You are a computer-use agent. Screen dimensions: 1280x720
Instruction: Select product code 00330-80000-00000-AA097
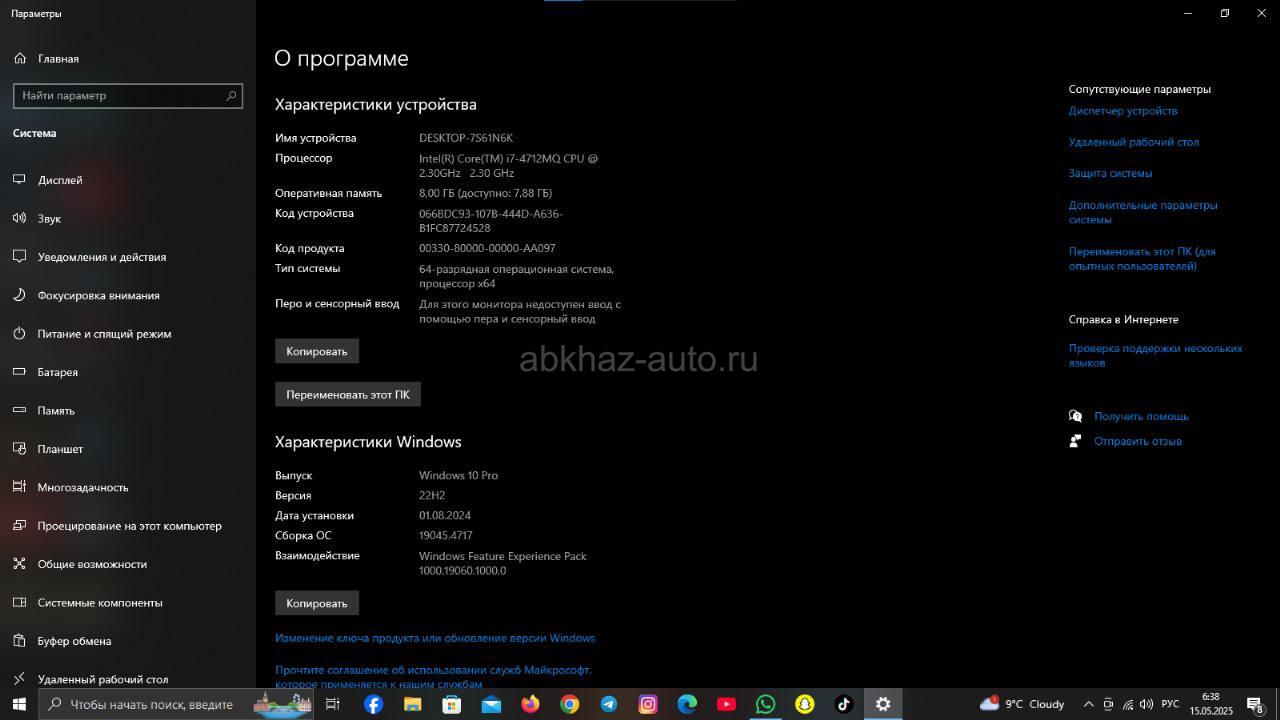[487, 248]
